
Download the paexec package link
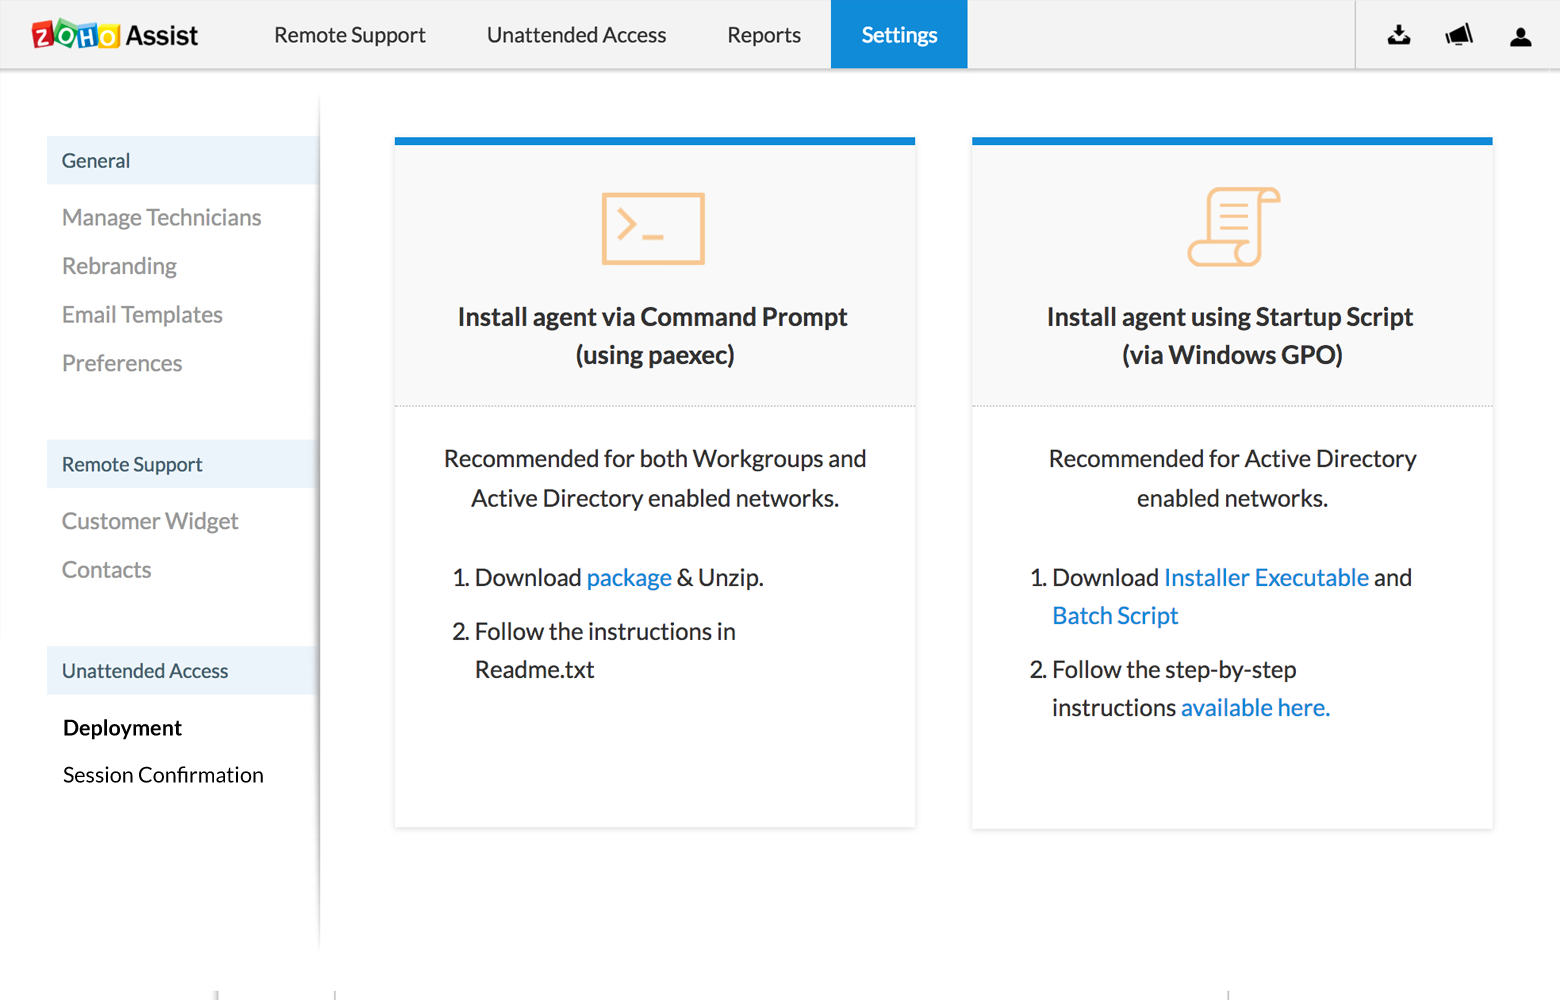tap(629, 578)
